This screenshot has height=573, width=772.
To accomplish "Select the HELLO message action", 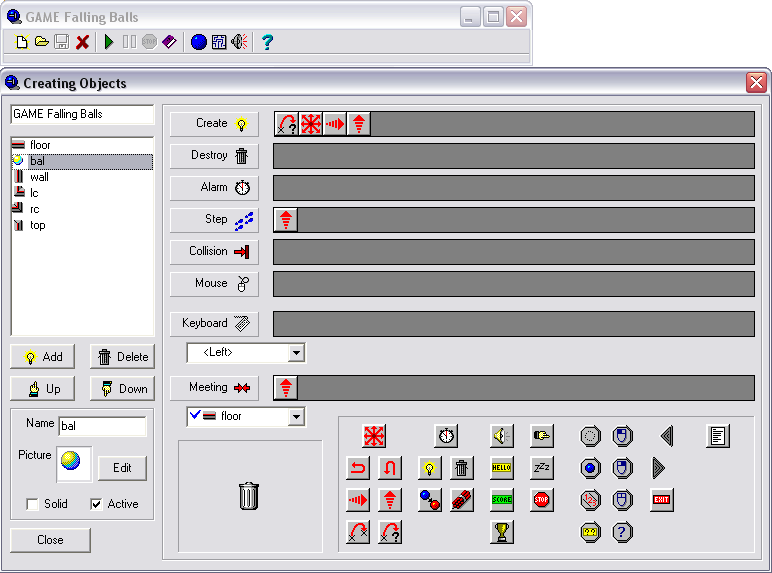I will (502, 468).
